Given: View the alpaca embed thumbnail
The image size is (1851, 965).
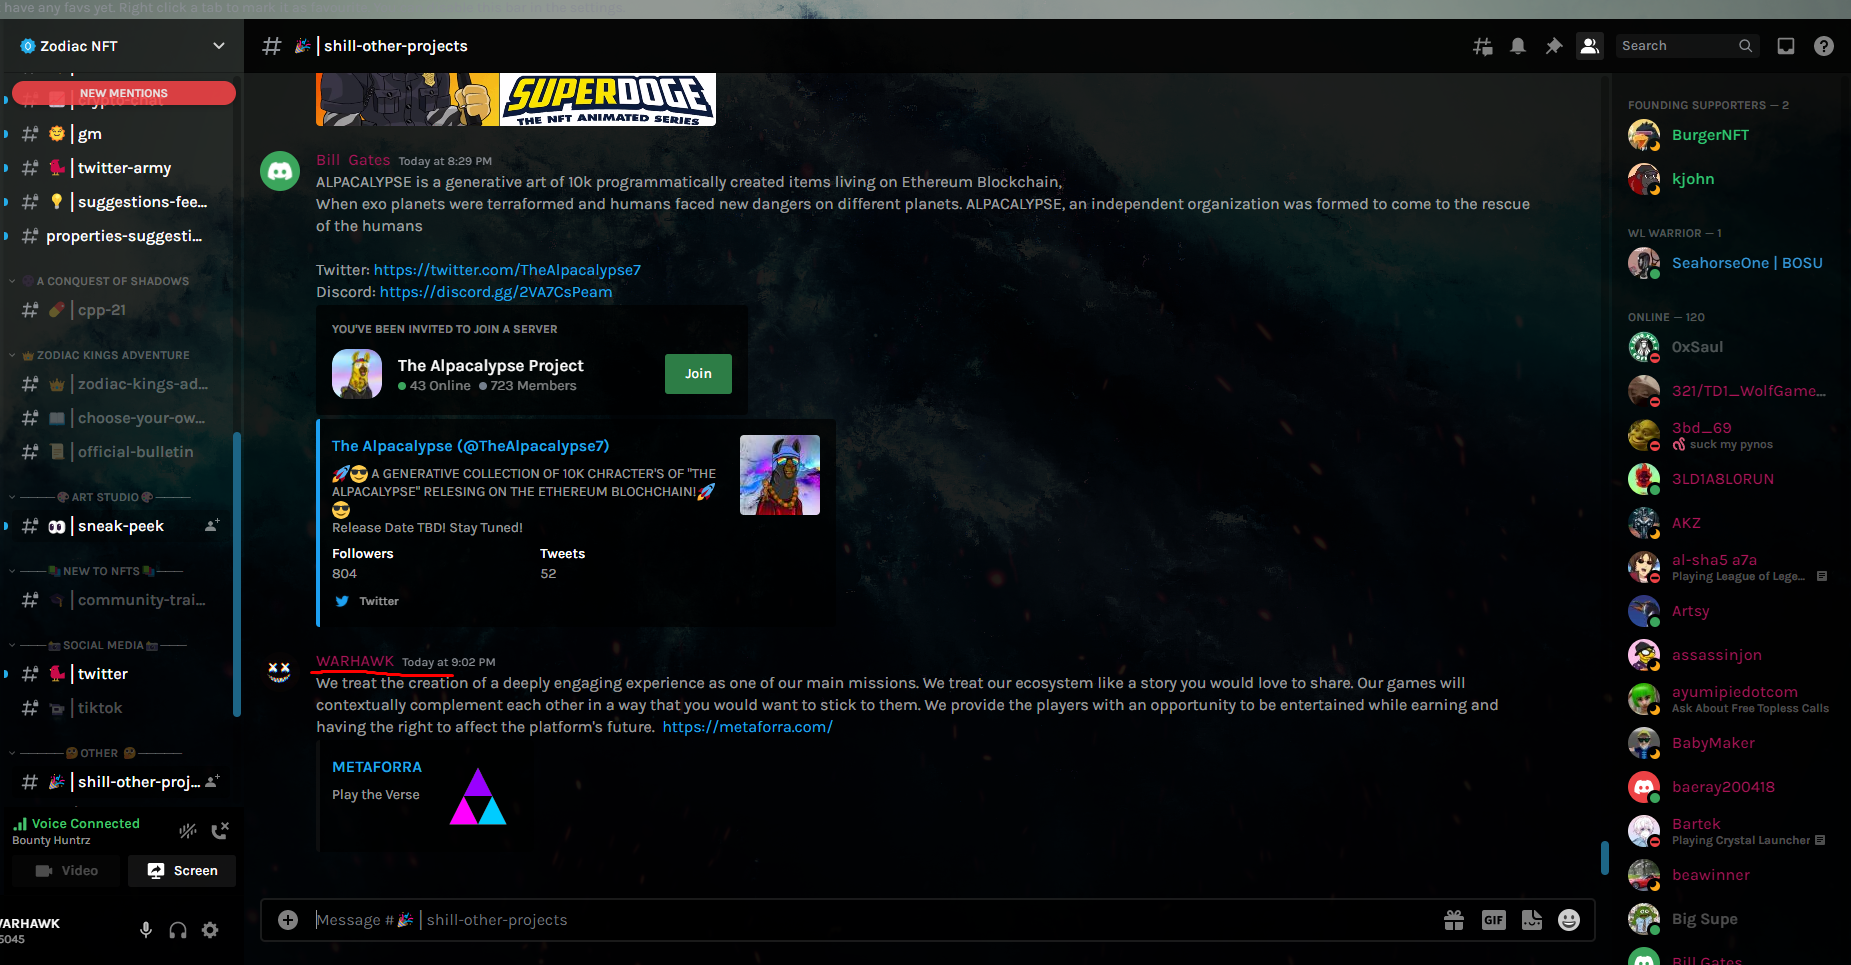Looking at the screenshot, I should (x=780, y=475).
